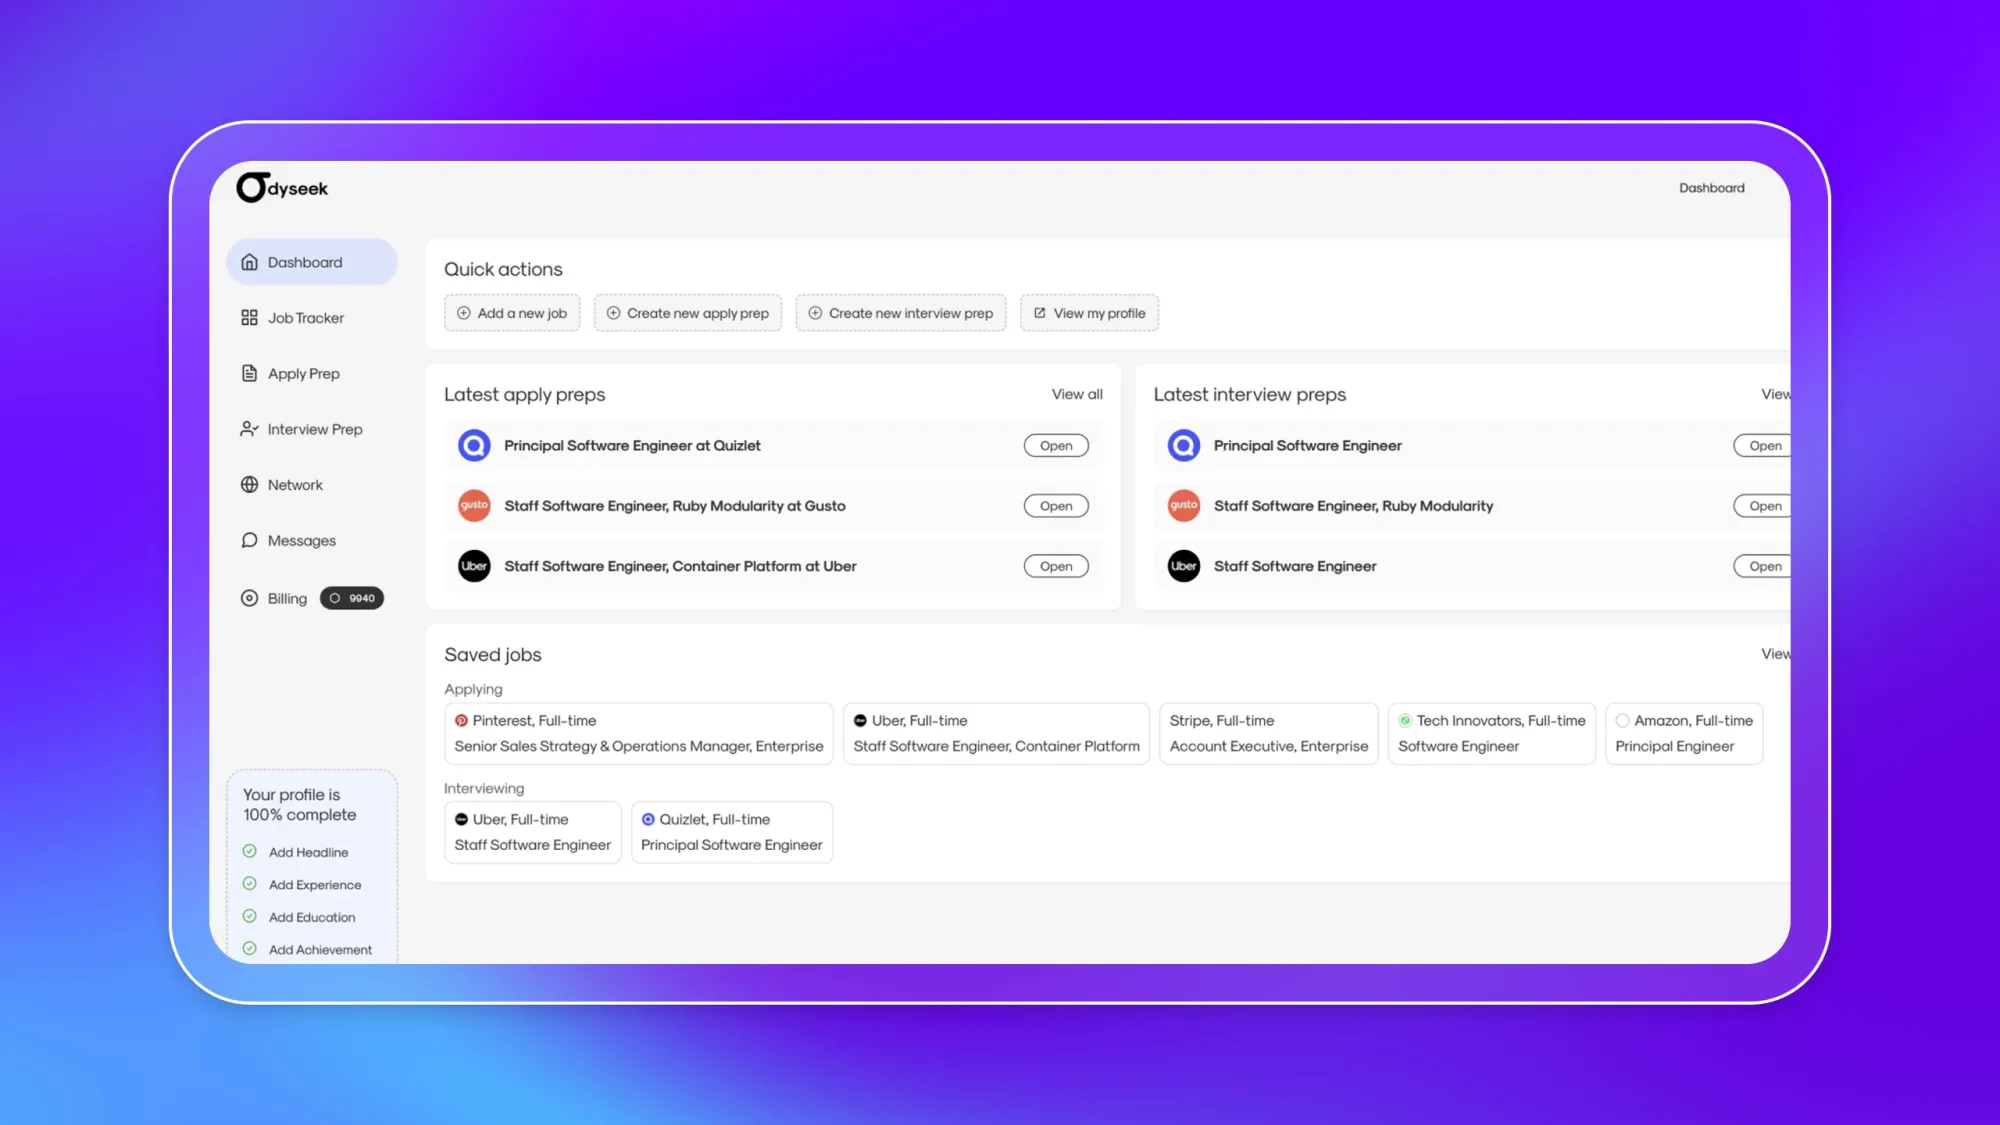Screen dimensions: 2000x1125
Task: Click View all above Latest apply preps
Action: [1077, 394]
